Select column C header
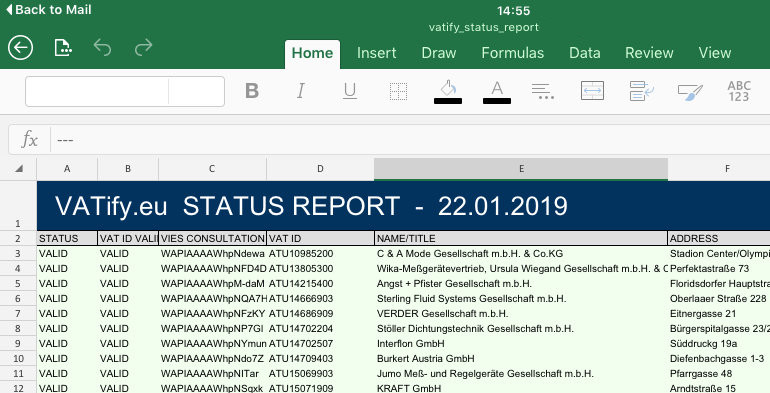The image size is (770, 393). click(212, 168)
